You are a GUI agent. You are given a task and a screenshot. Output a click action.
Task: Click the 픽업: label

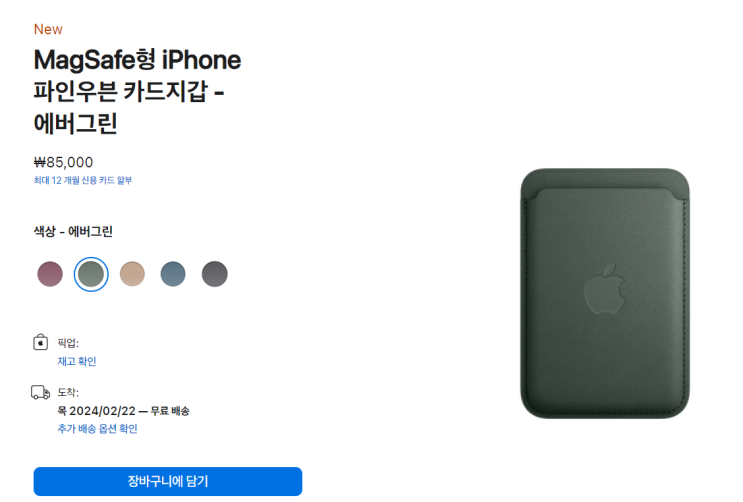(68, 343)
